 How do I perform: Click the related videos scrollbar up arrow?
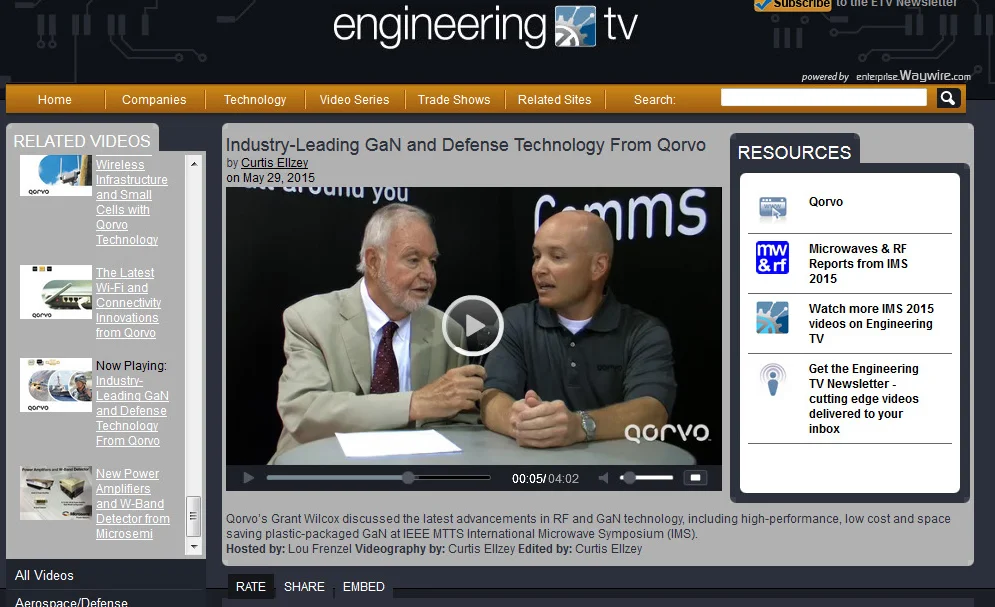point(194,164)
